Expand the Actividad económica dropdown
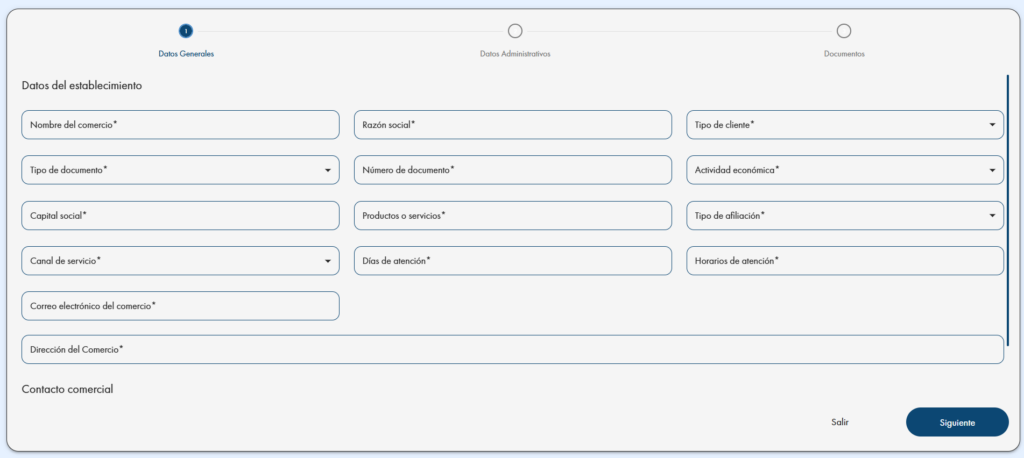Viewport: 1024px width, 458px height. tap(844, 170)
